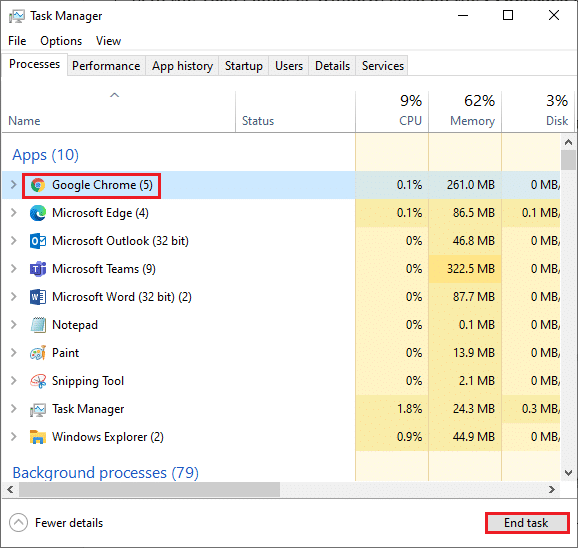Sort by the Status column header
The image size is (578, 548).
pos(295,112)
